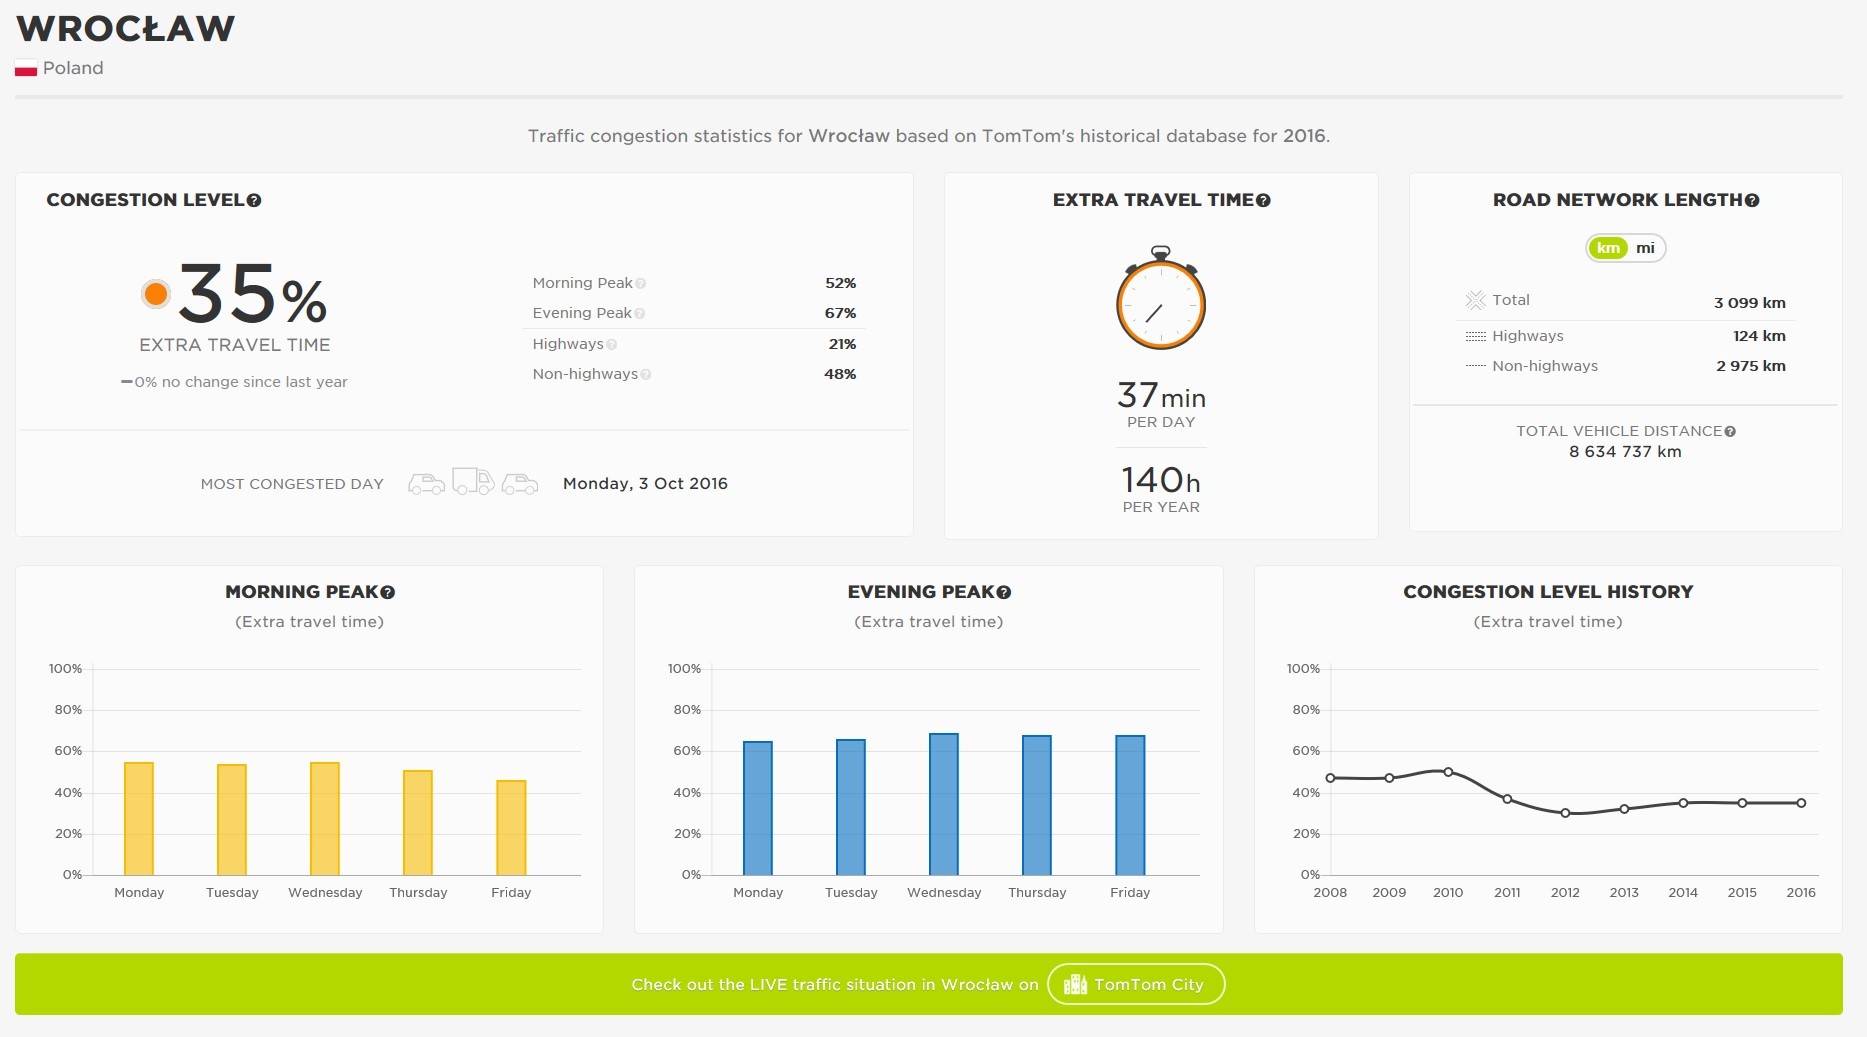Click the Road Network Length help icon
The width and height of the screenshot is (1867, 1037).
[1752, 201]
